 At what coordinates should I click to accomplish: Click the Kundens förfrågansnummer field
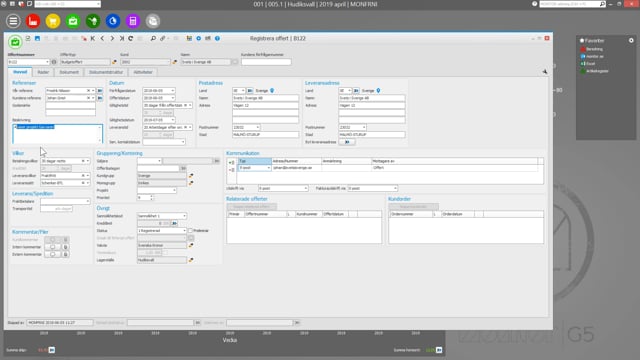point(266,62)
